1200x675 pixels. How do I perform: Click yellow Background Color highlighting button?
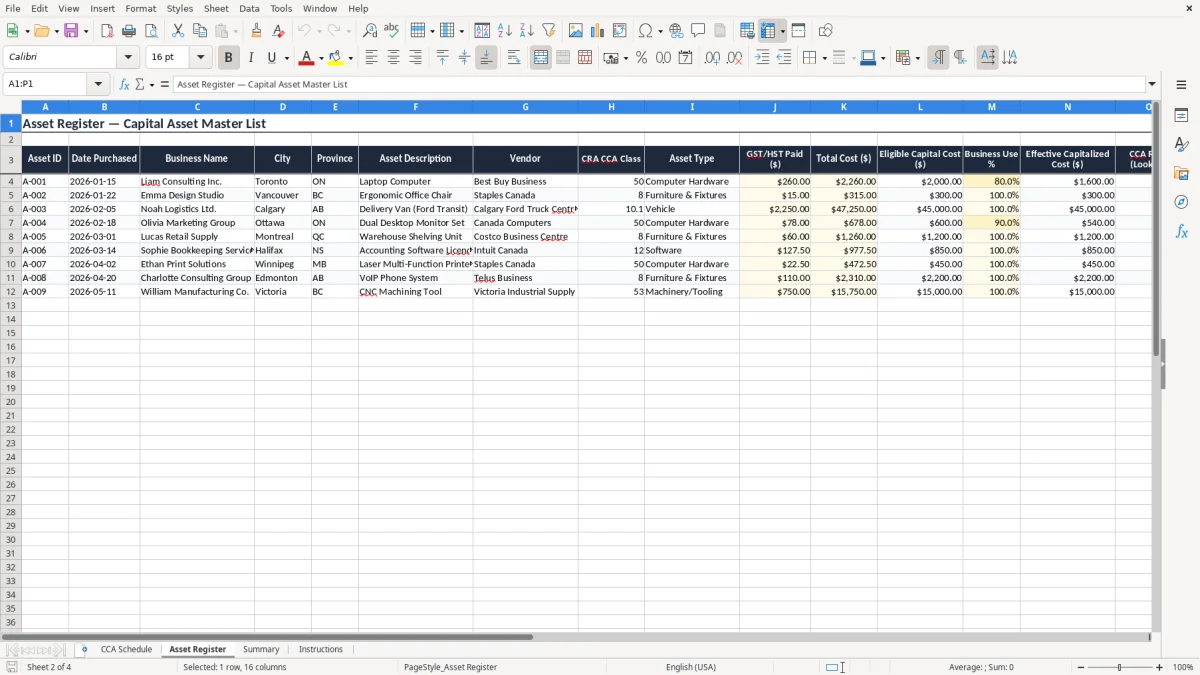(x=335, y=58)
